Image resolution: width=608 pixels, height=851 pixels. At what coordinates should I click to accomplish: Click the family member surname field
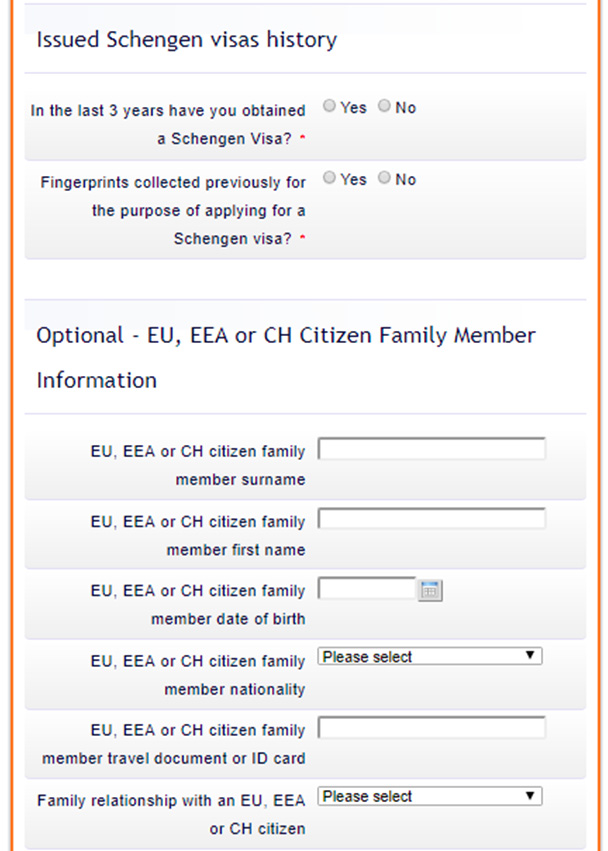coord(432,449)
